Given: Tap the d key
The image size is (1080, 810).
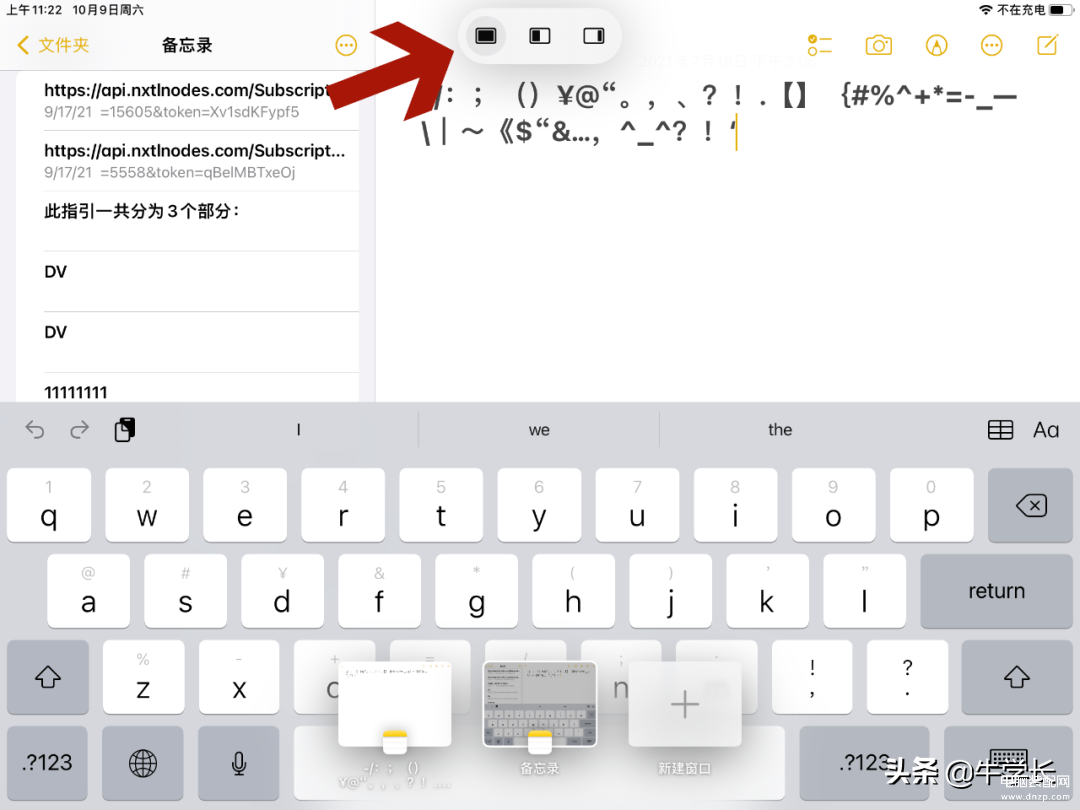Looking at the screenshot, I should [282, 591].
